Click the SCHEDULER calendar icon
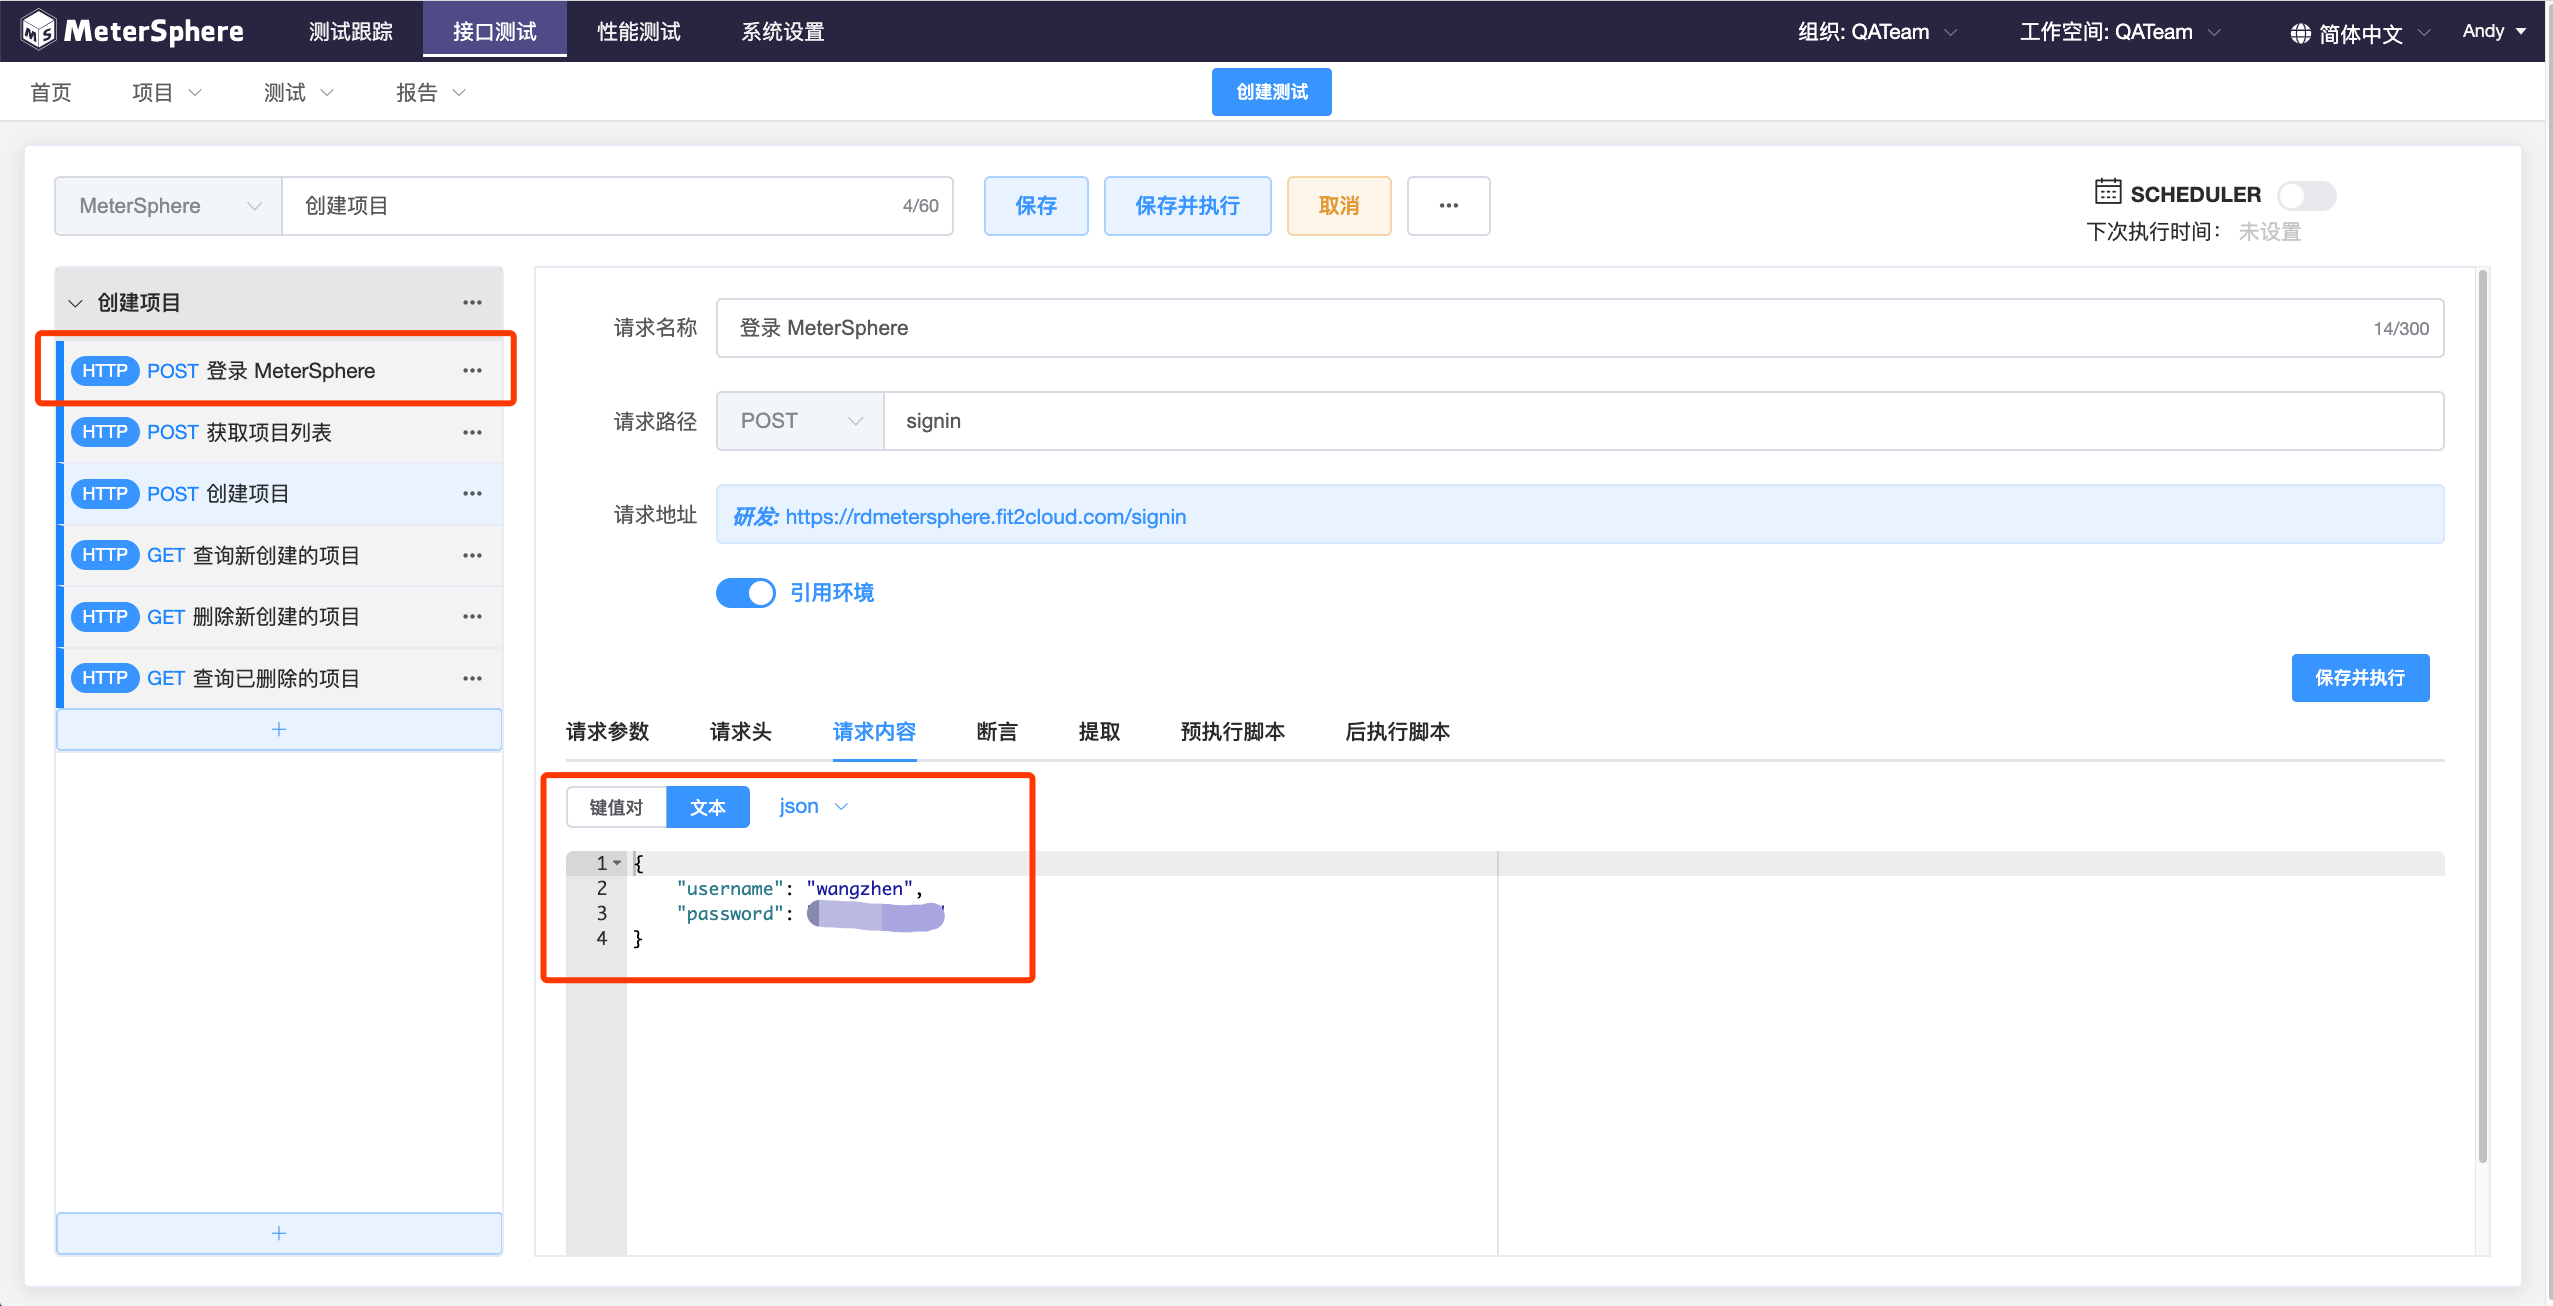The image size is (2553, 1306). click(x=2107, y=192)
